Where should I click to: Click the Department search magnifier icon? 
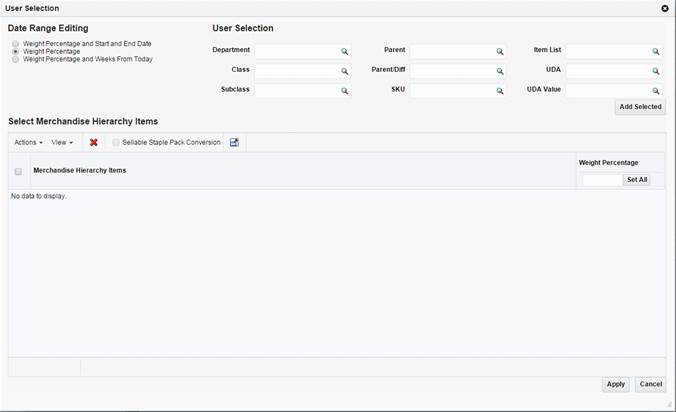(x=344, y=52)
